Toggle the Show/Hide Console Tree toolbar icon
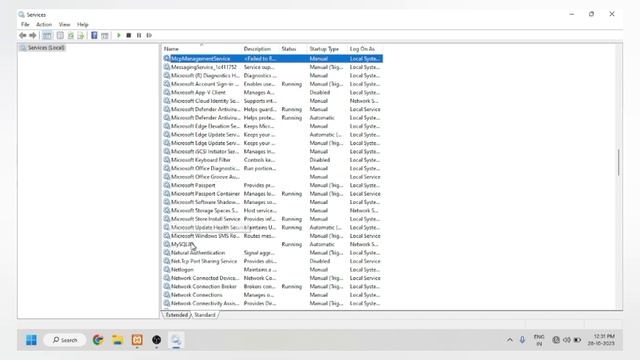 click(x=47, y=36)
